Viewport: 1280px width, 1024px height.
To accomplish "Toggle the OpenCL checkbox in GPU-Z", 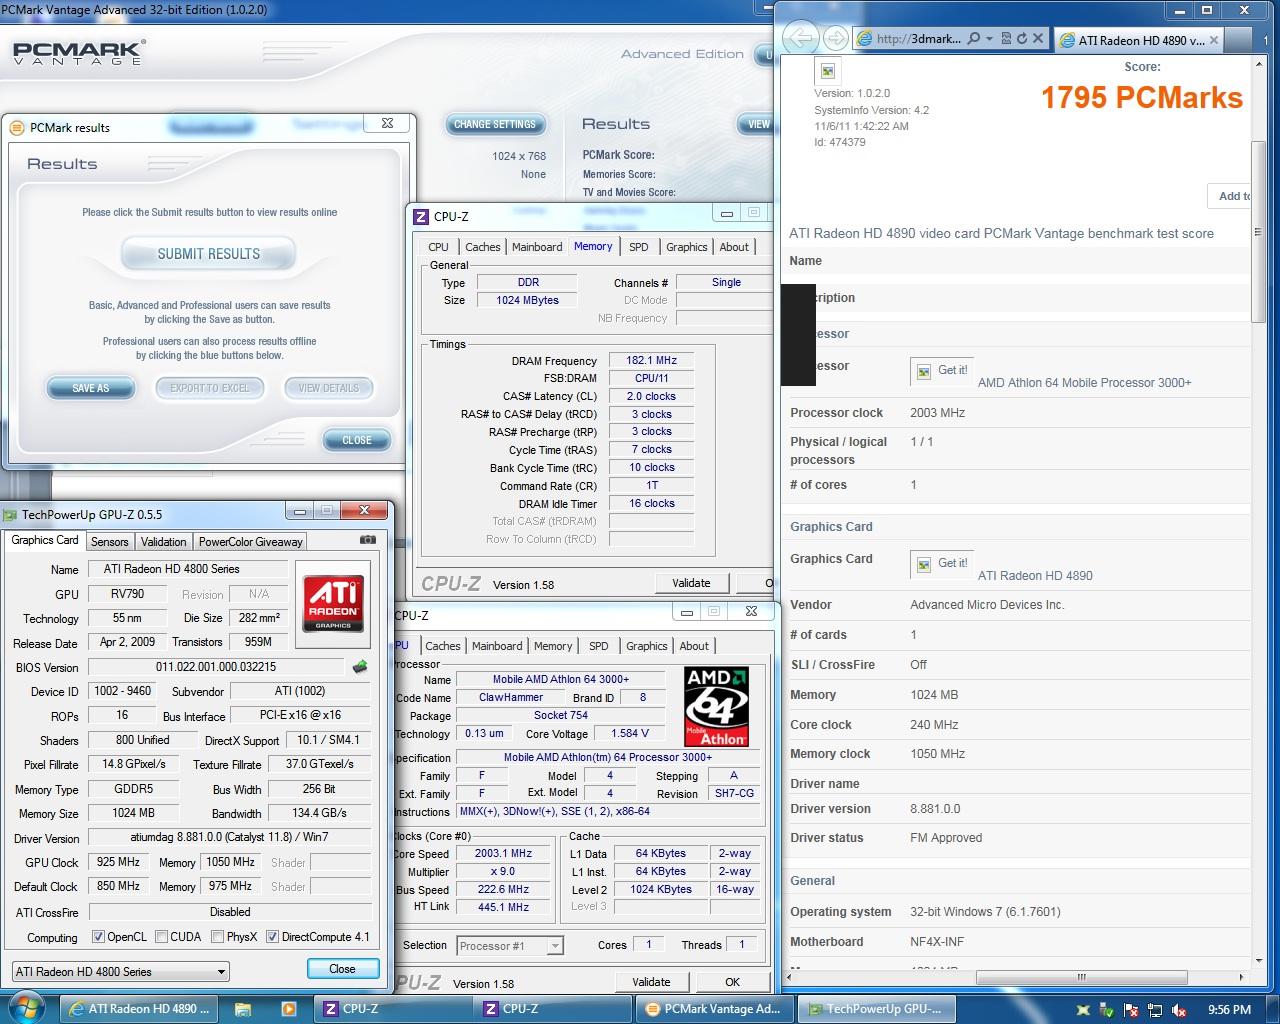I will point(98,937).
